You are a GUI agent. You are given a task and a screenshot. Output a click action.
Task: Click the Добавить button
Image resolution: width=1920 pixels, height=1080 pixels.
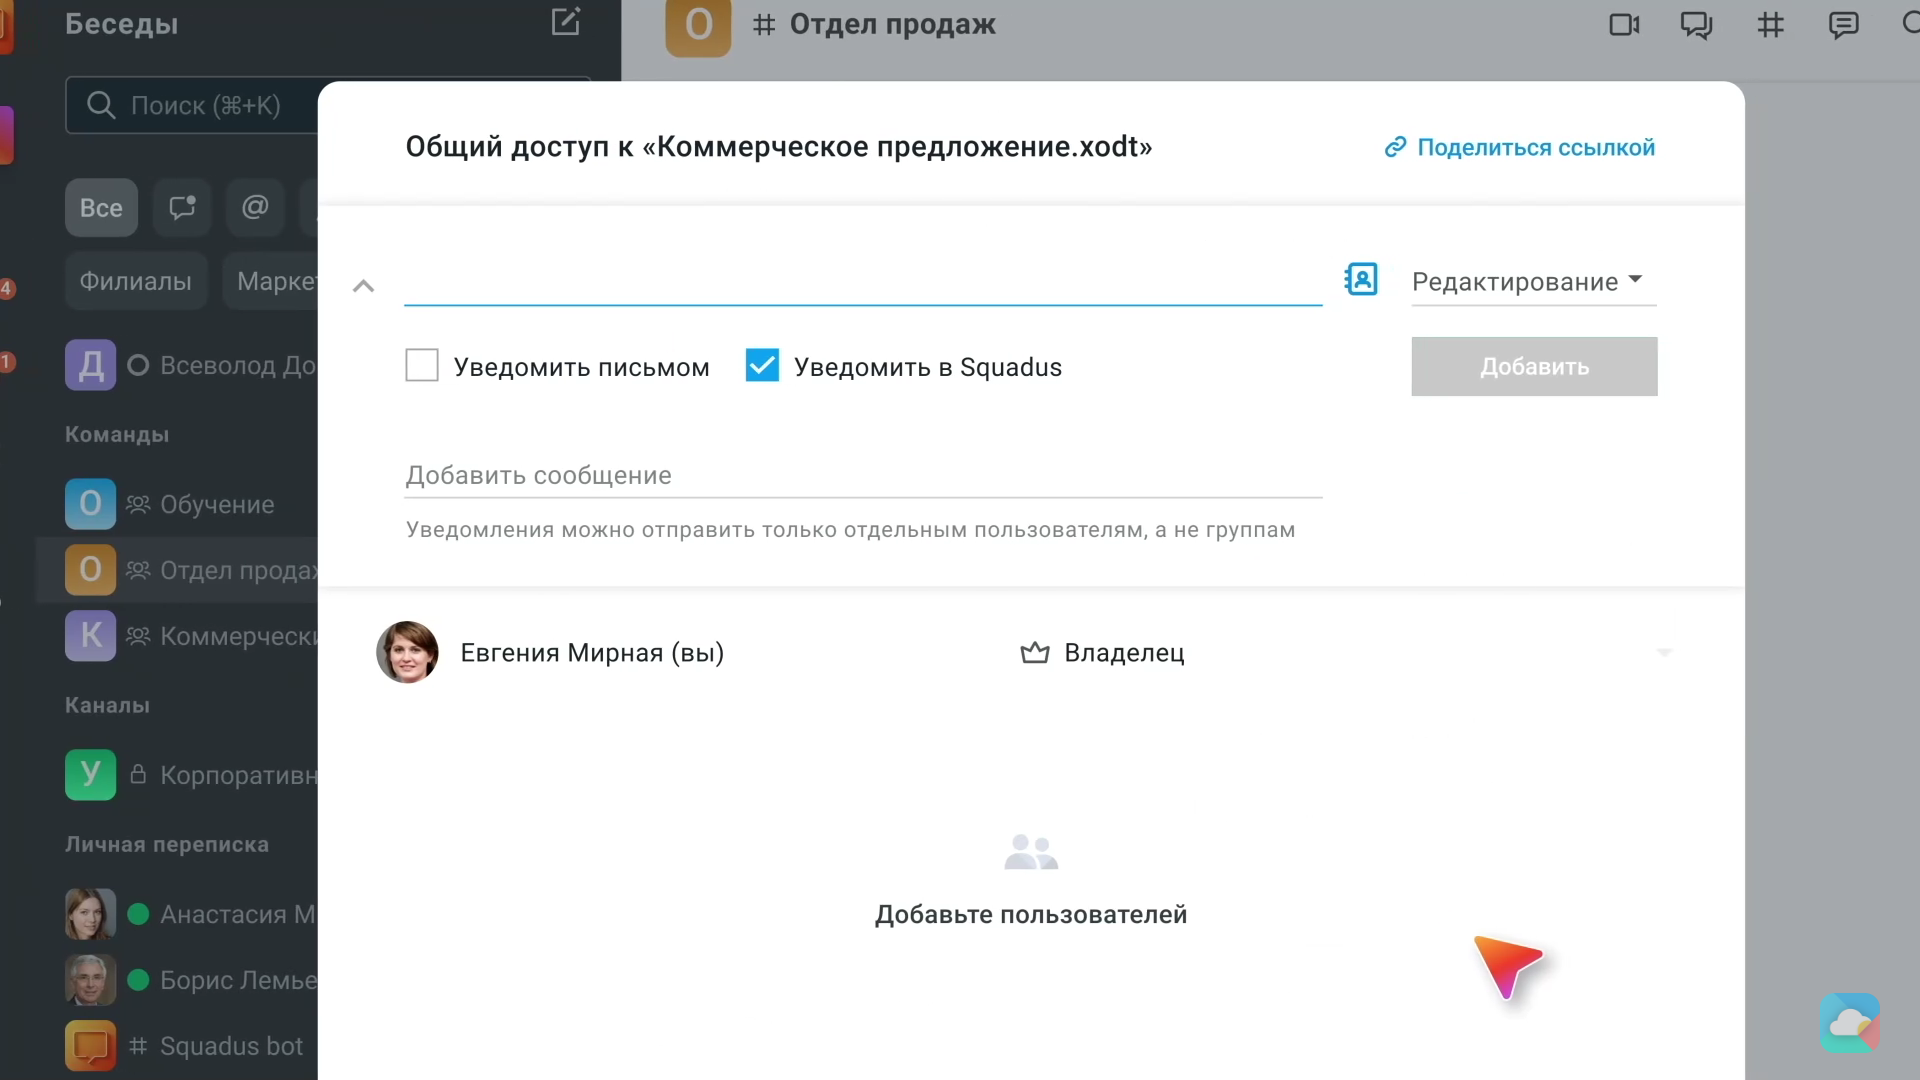pyautogui.click(x=1534, y=366)
